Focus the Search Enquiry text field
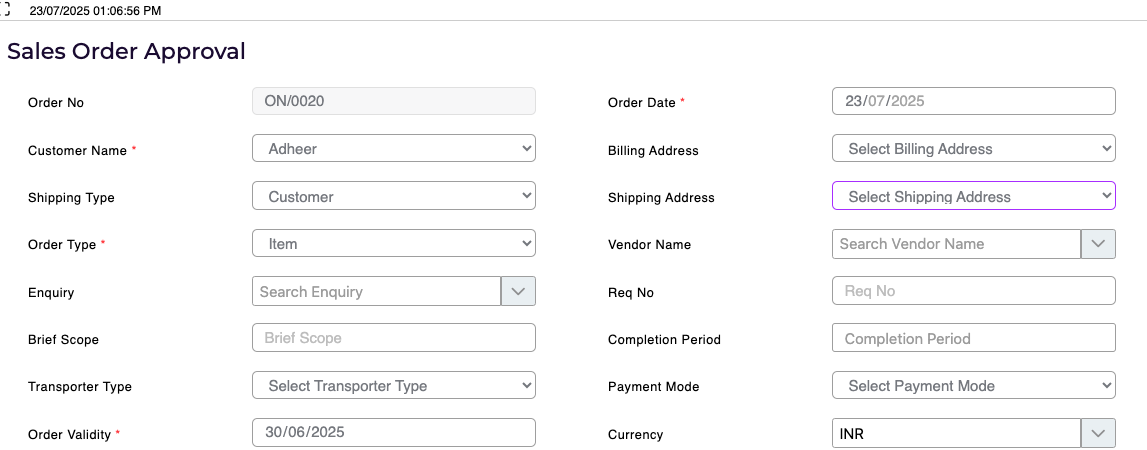Screen dimensions: 1147x450 point(377,292)
